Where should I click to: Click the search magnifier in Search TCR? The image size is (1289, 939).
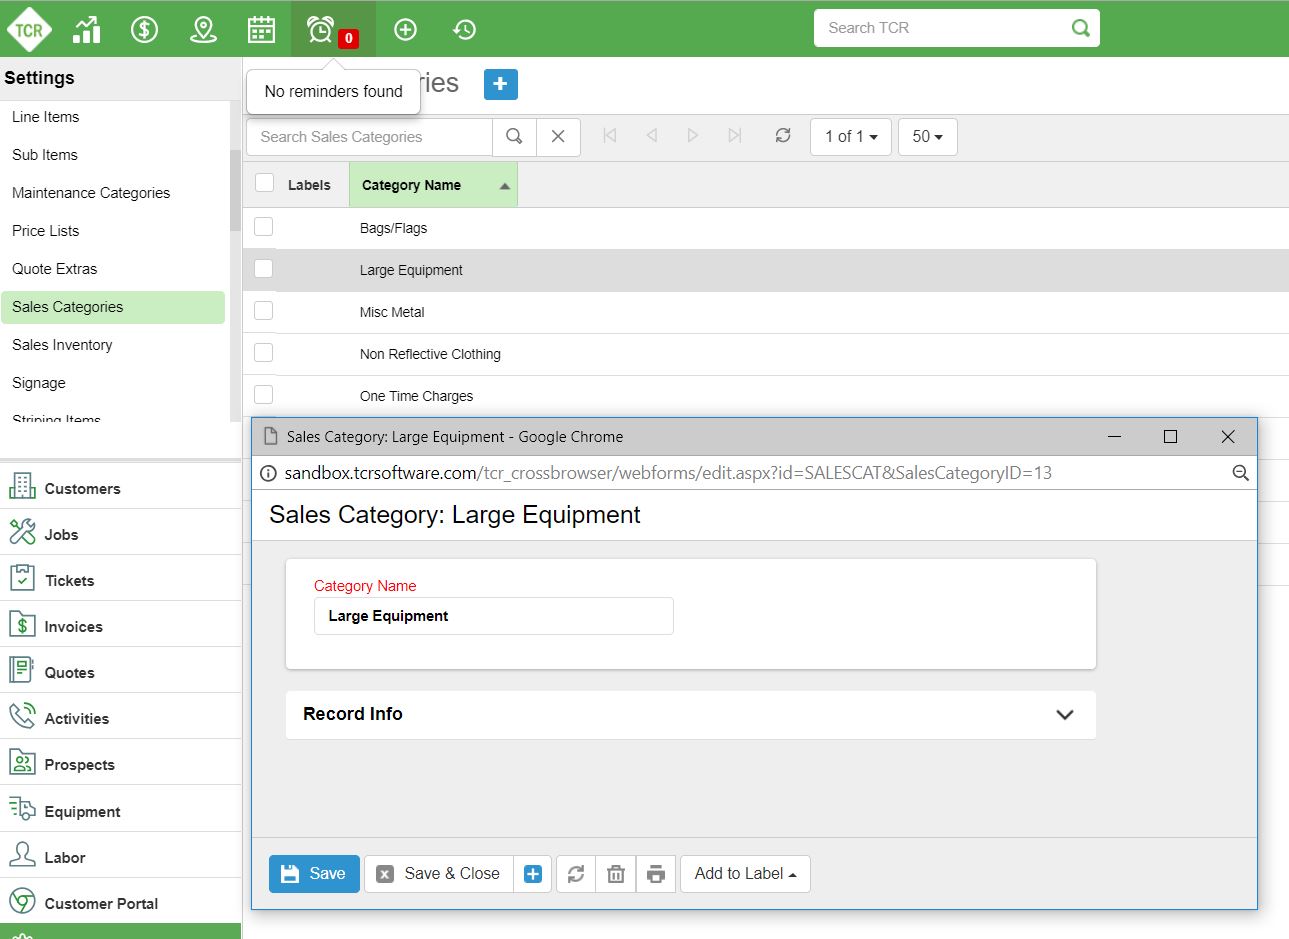1080,28
